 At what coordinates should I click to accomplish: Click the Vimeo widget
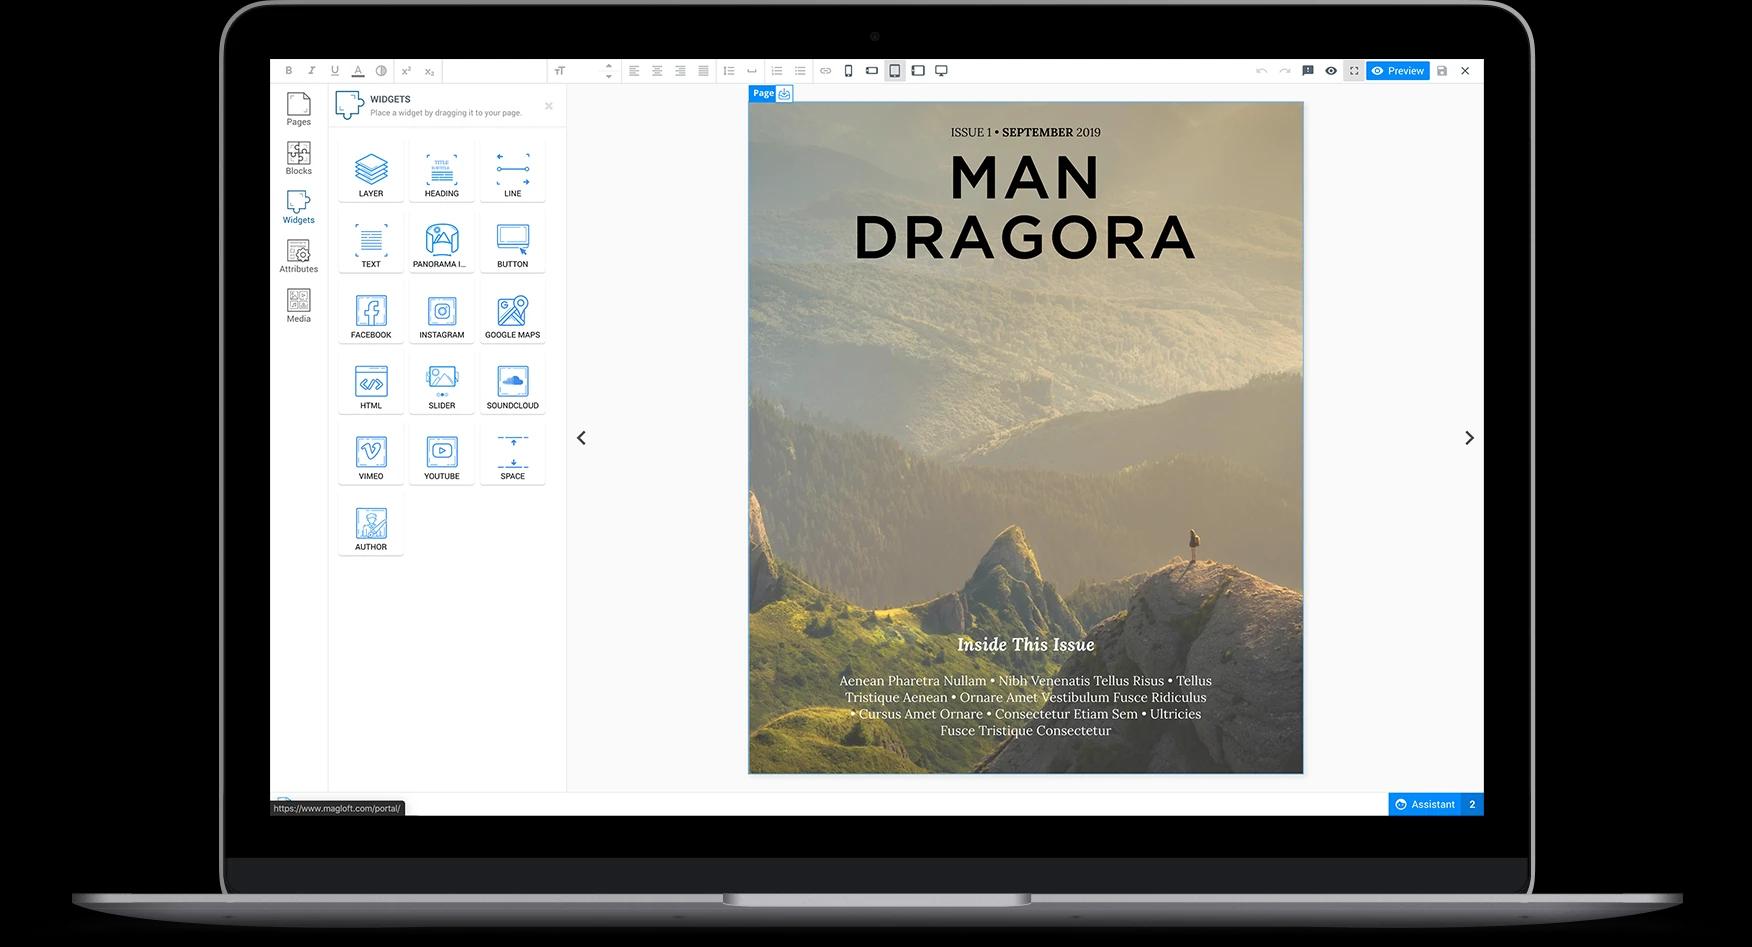click(371, 456)
